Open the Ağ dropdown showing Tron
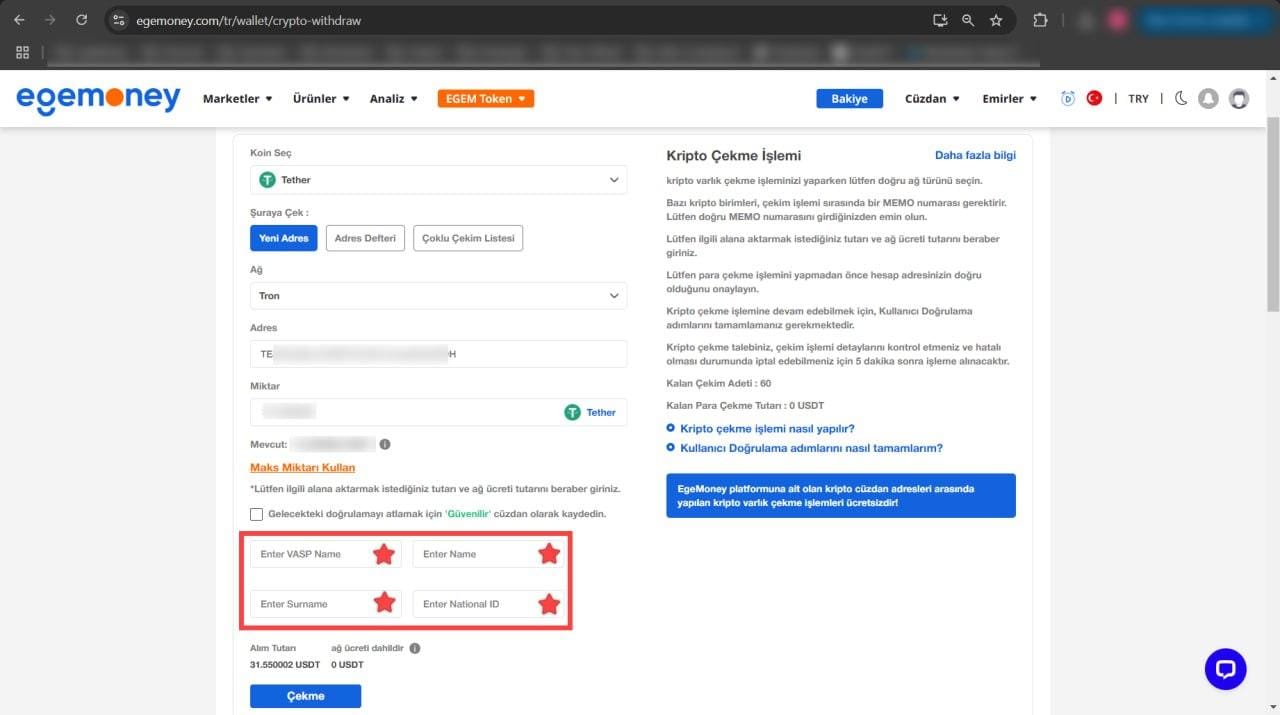The width and height of the screenshot is (1280, 715). click(x=438, y=296)
